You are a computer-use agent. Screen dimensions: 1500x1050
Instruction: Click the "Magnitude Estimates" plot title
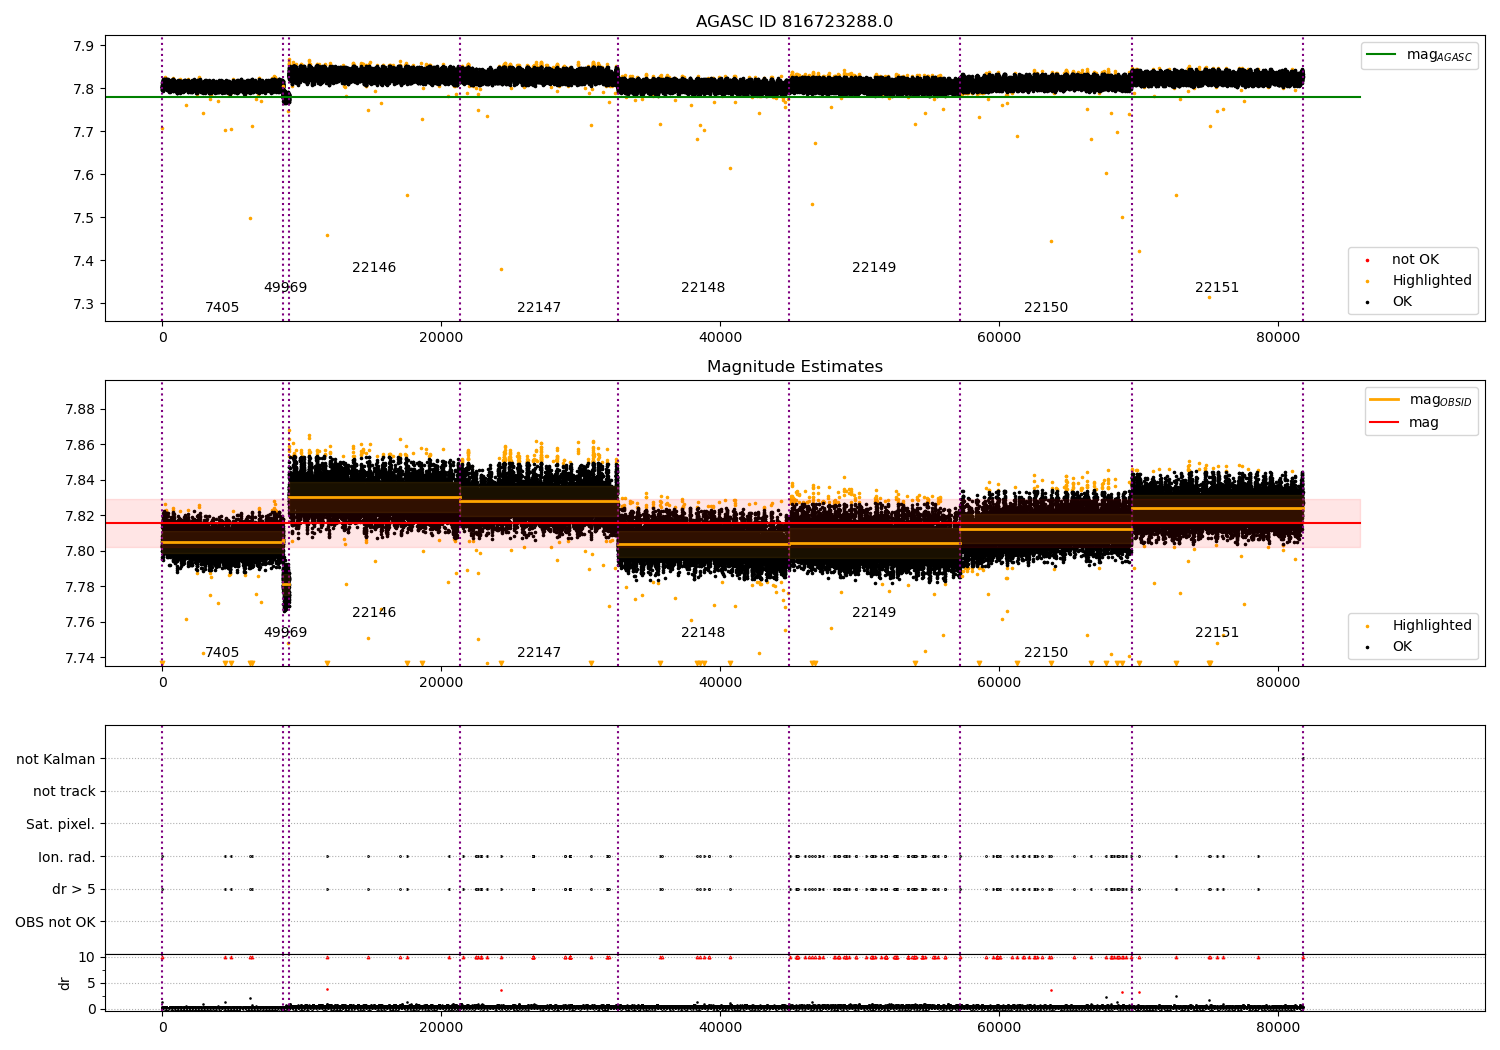(x=794, y=367)
